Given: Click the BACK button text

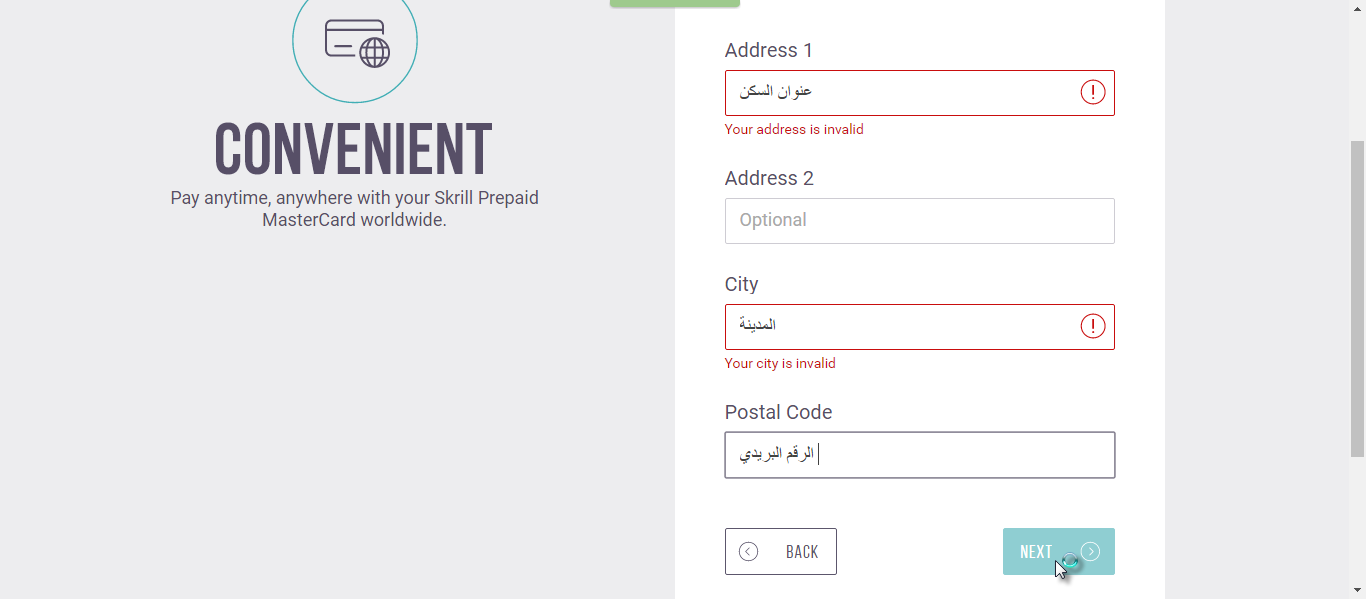Looking at the screenshot, I should pyautogui.click(x=802, y=552).
